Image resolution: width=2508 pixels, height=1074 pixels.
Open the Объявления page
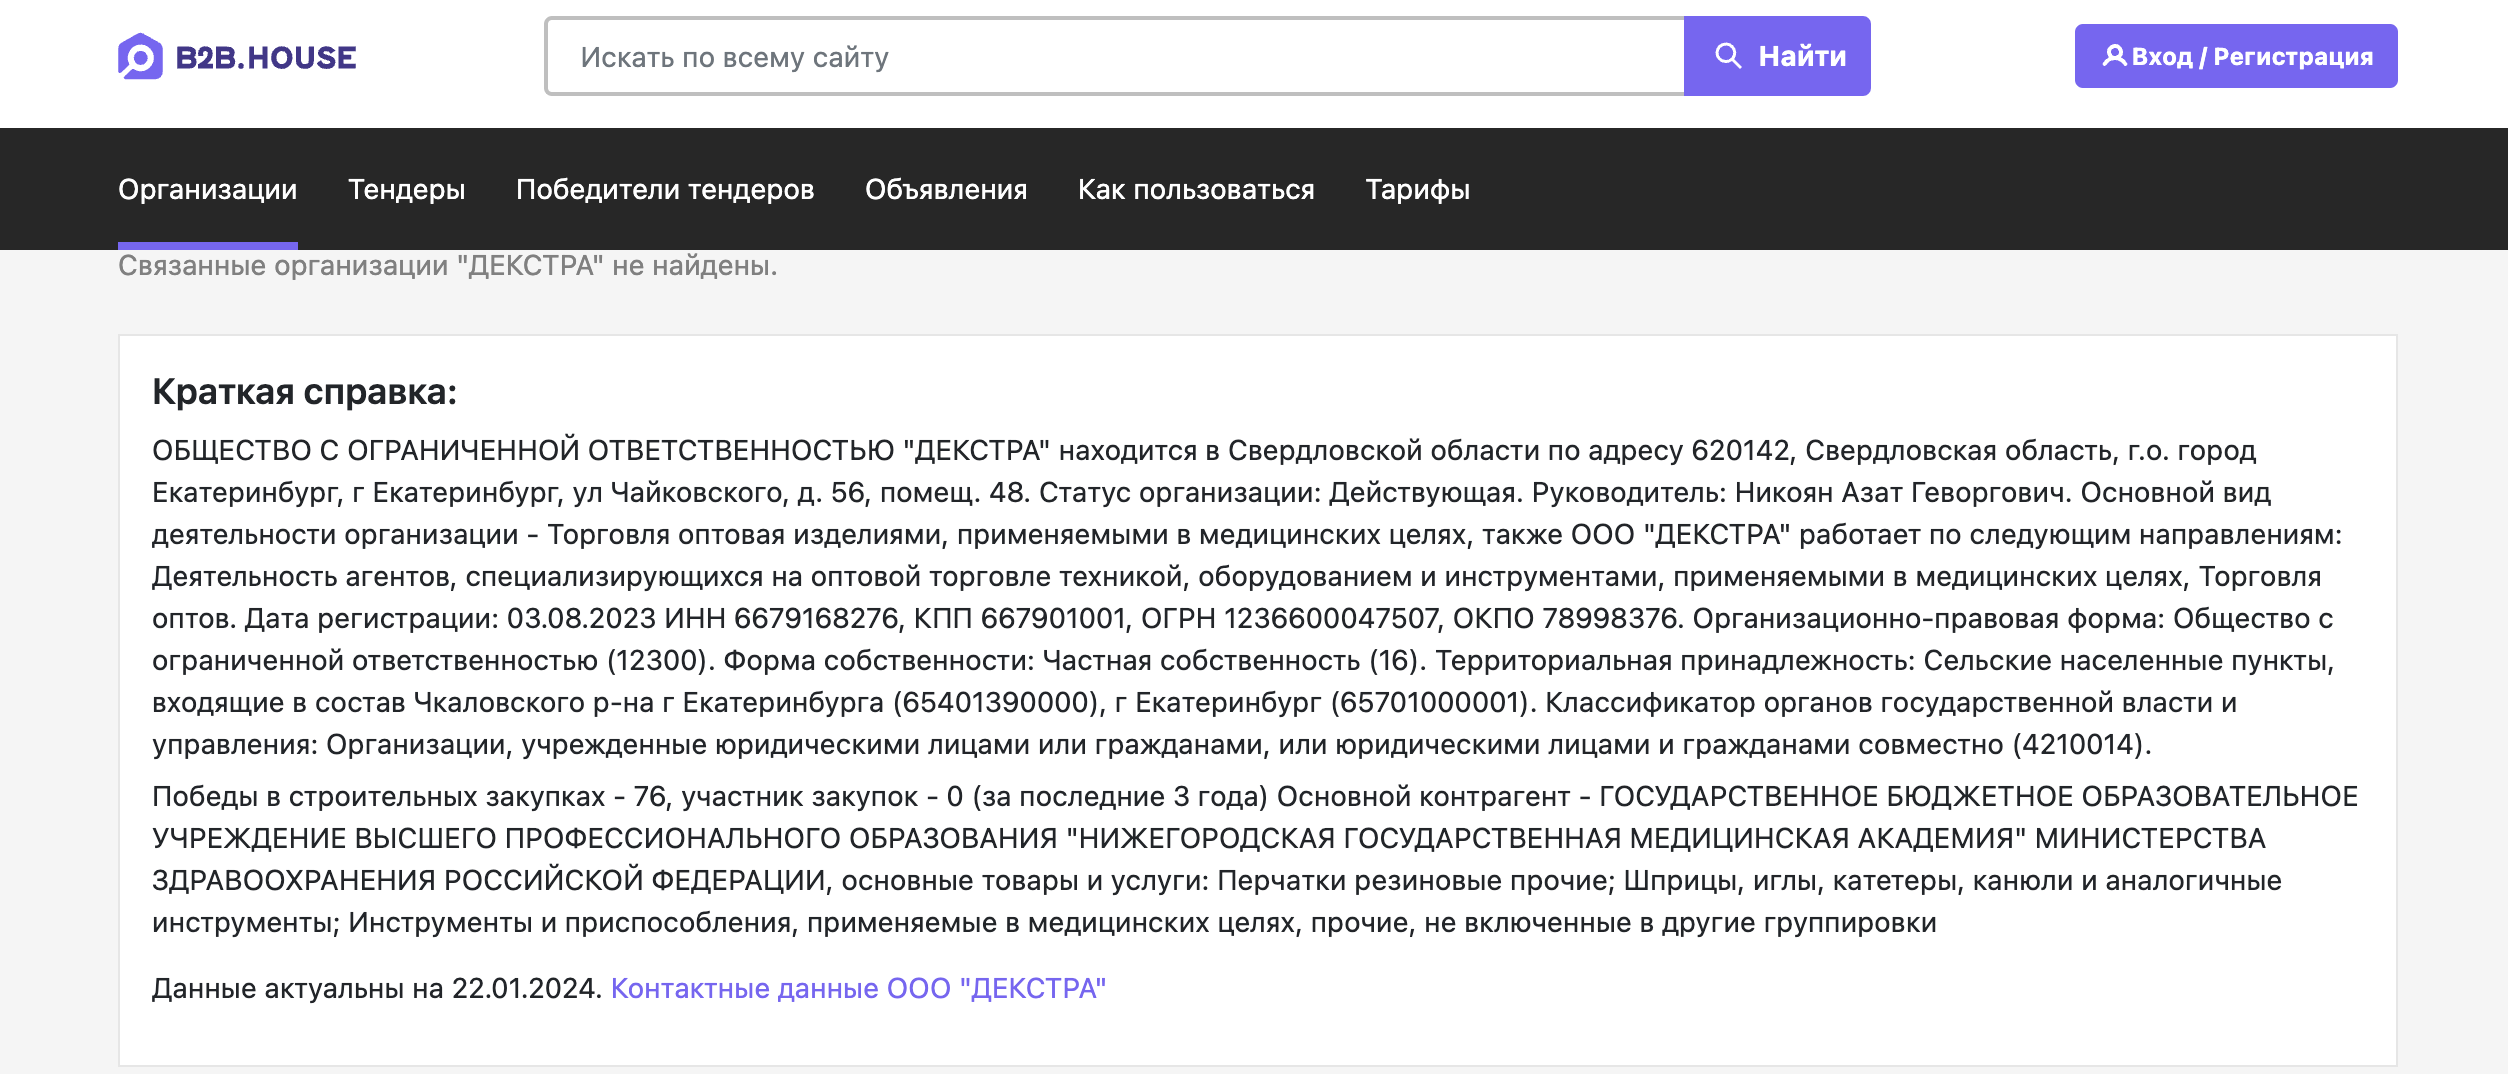pos(946,189)
